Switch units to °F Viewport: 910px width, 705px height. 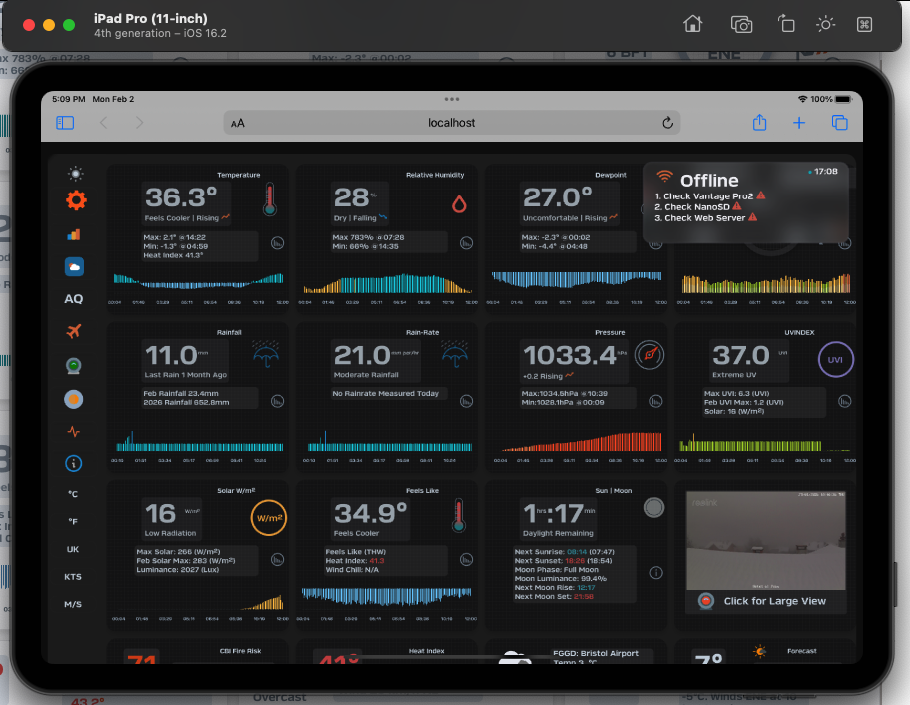[x=74, y=521]
